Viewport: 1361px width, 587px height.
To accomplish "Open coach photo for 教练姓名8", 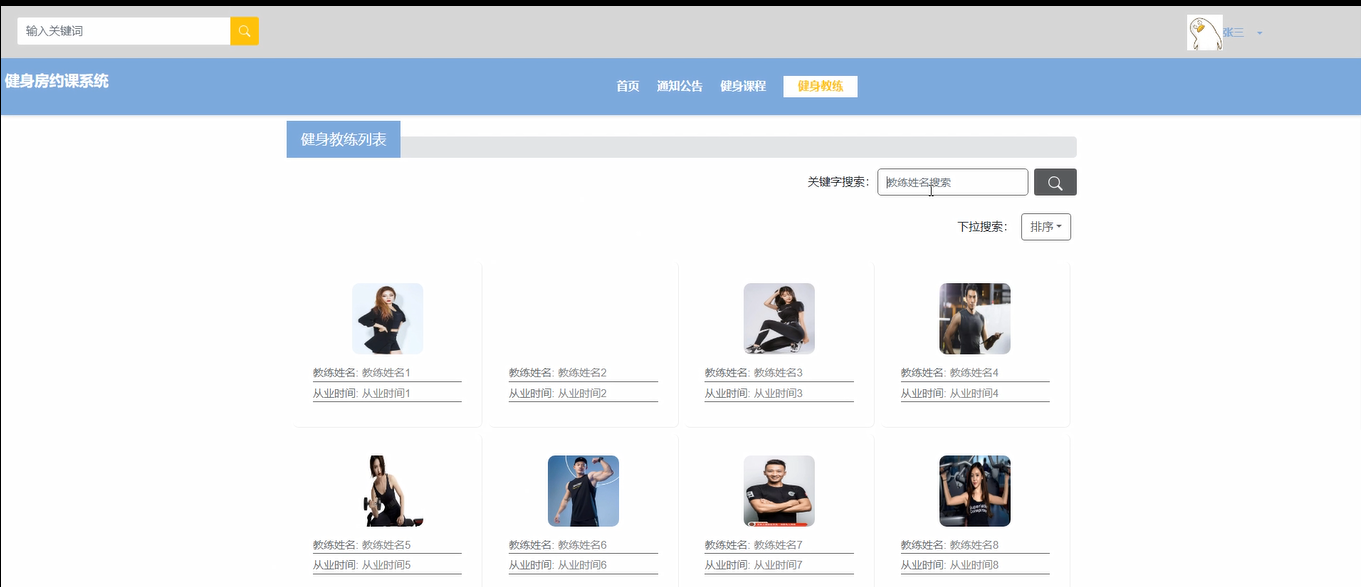I will (975, 491).
